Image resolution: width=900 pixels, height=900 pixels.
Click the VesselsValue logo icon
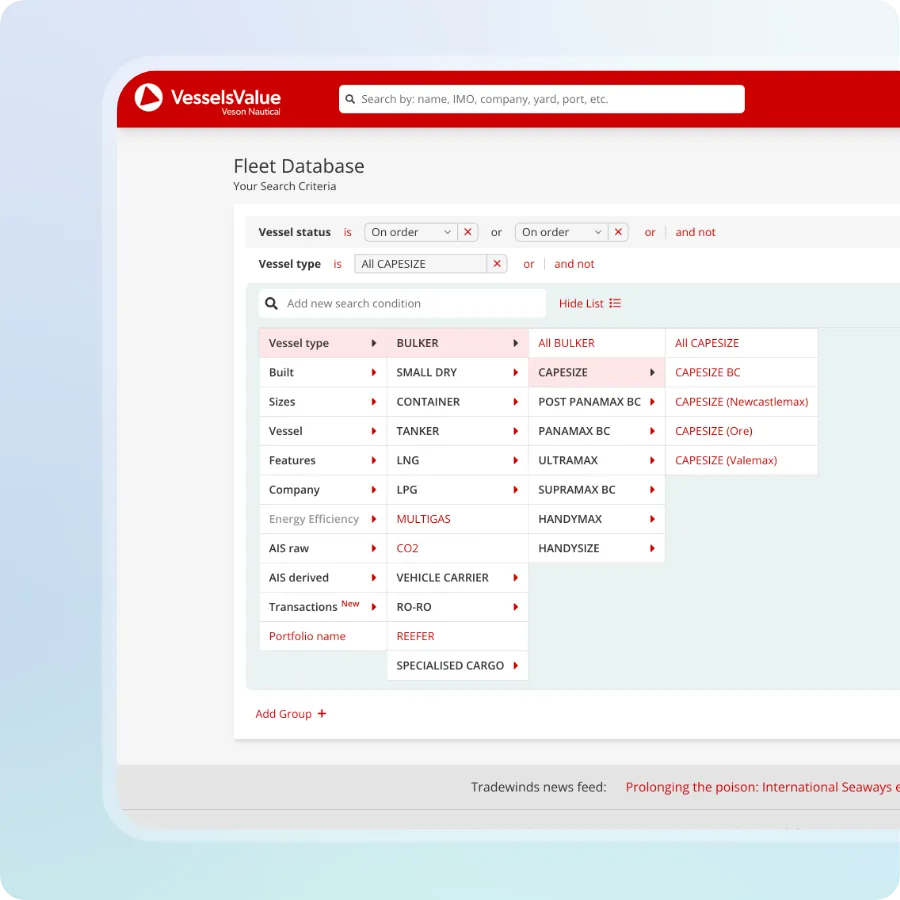click(148, 98)
